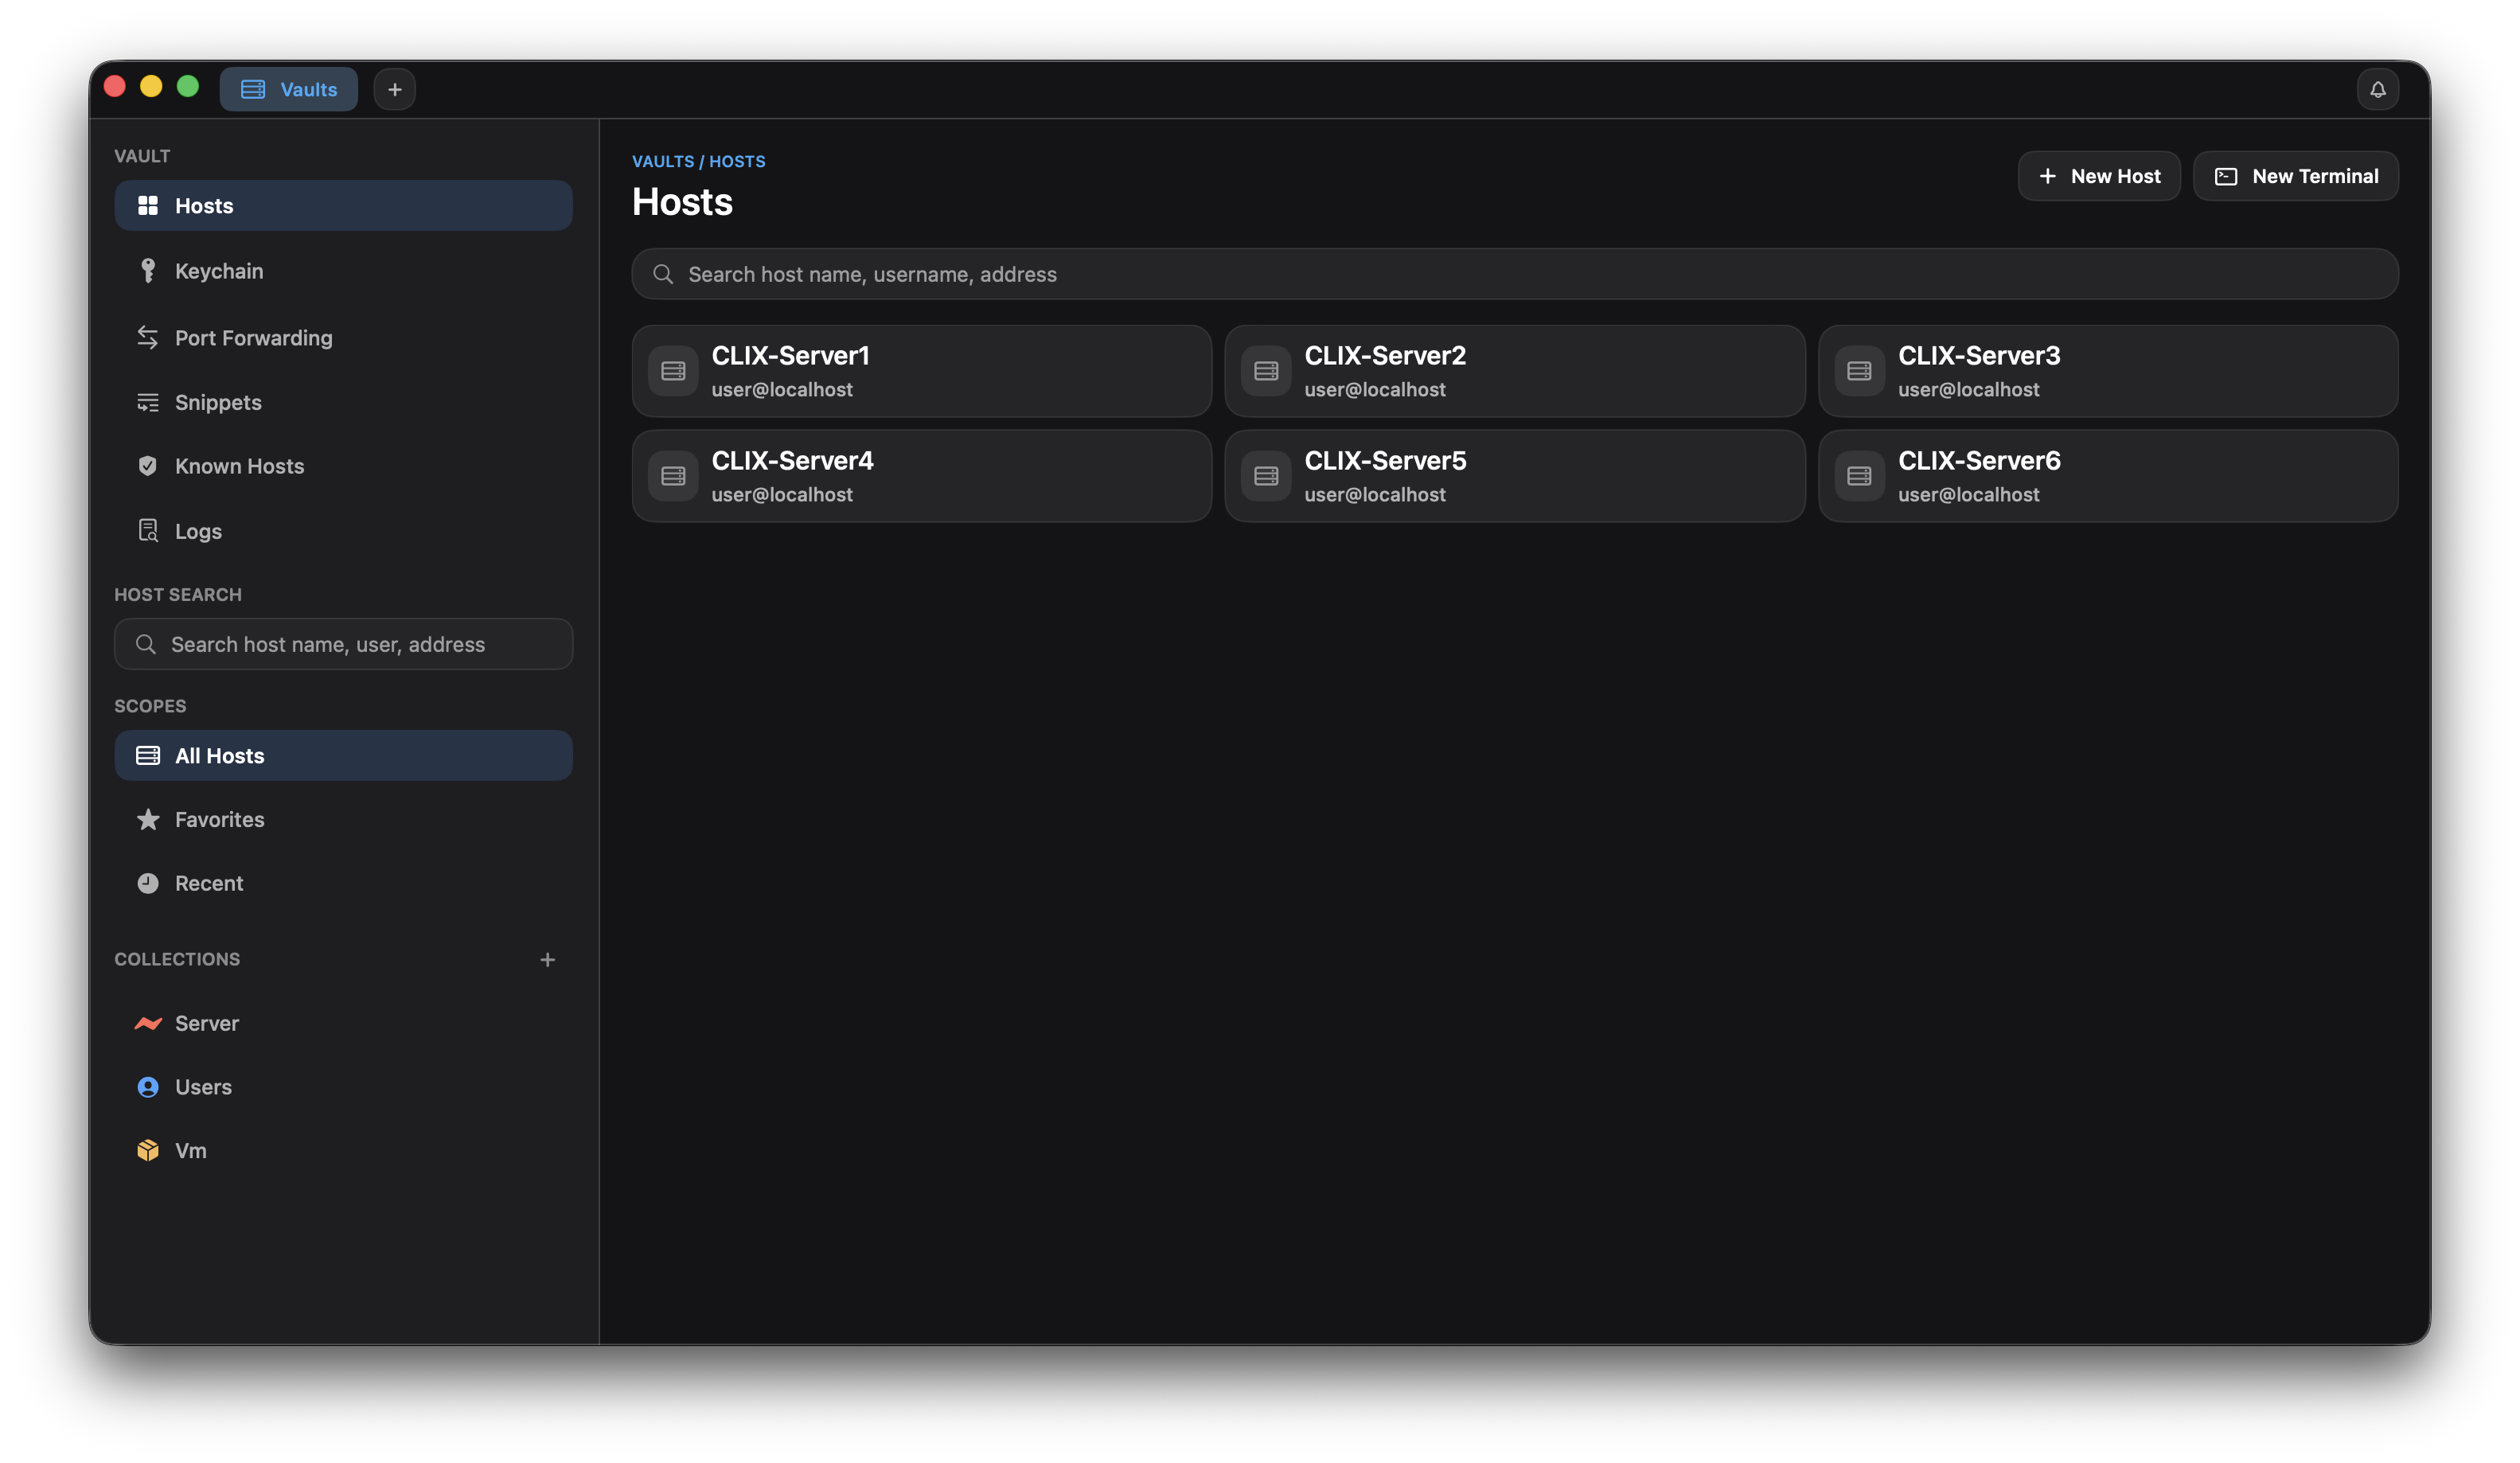The height and width of the screenshot is (1463, 2520).
Task: View the Logs section
Action: pos(343,531)
